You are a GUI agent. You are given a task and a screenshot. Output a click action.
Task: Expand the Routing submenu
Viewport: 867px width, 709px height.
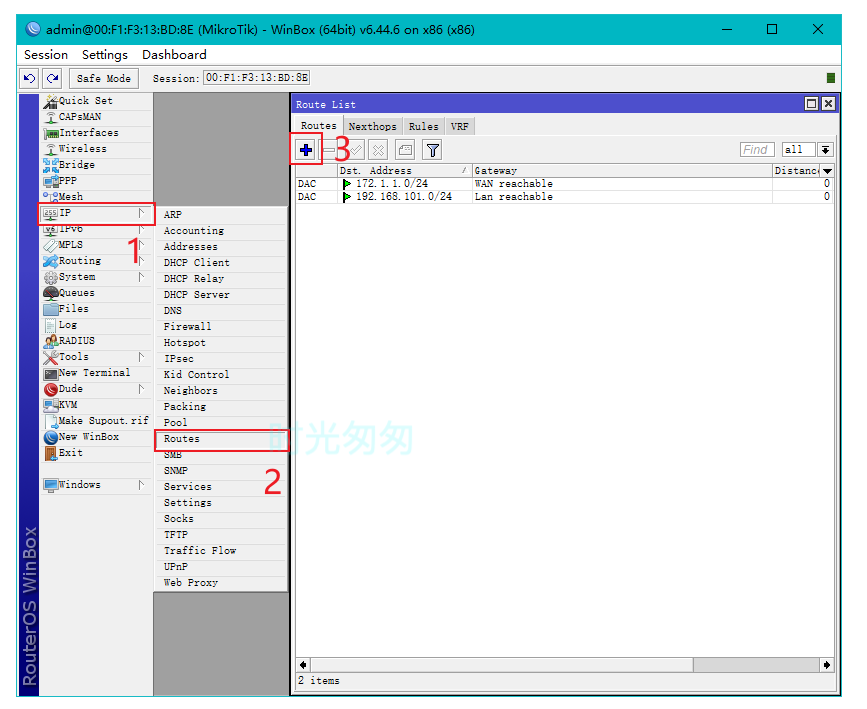pos(96,261)
